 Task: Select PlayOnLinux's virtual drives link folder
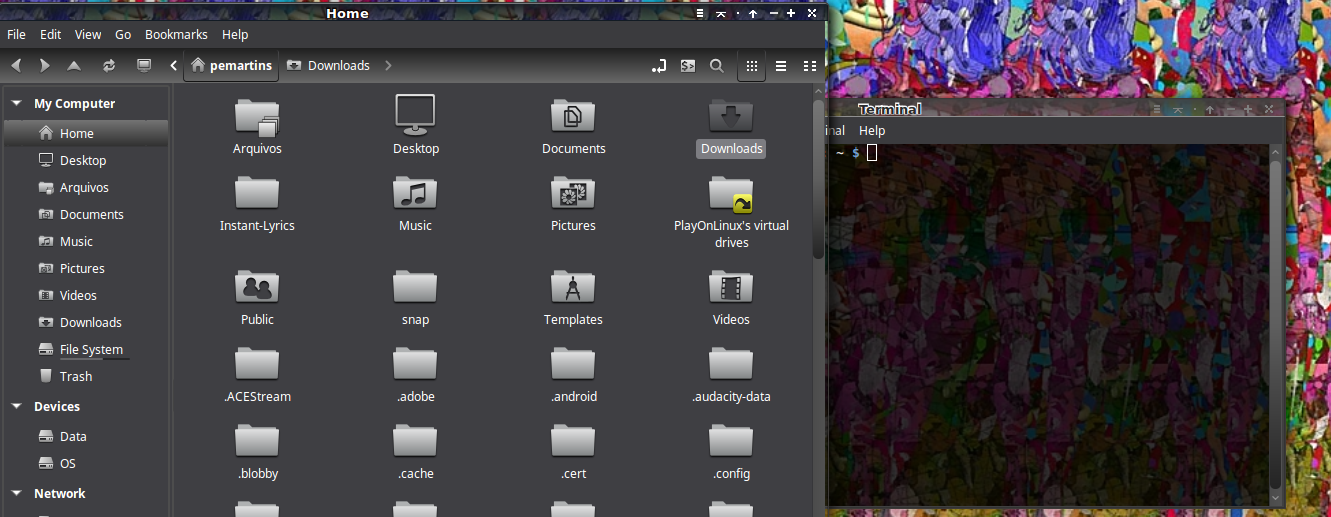point(731,194)
